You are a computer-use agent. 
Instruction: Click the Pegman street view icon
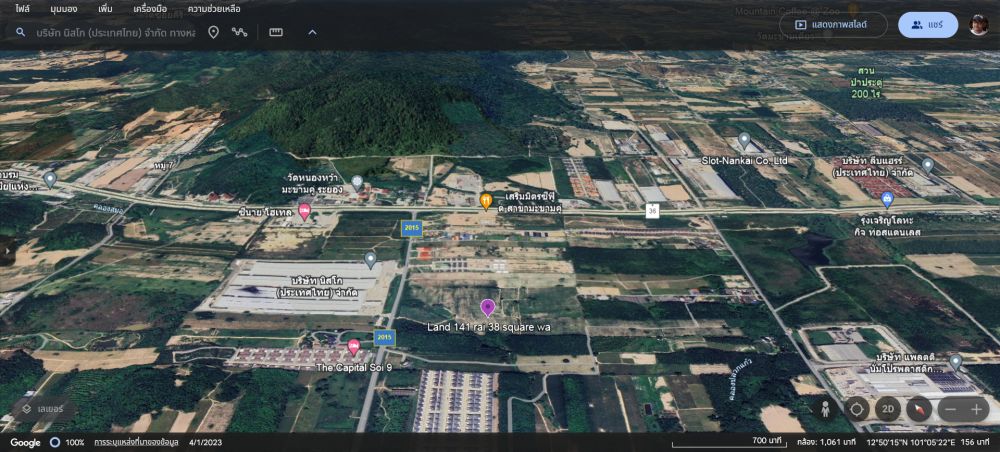tap(826, 409)
